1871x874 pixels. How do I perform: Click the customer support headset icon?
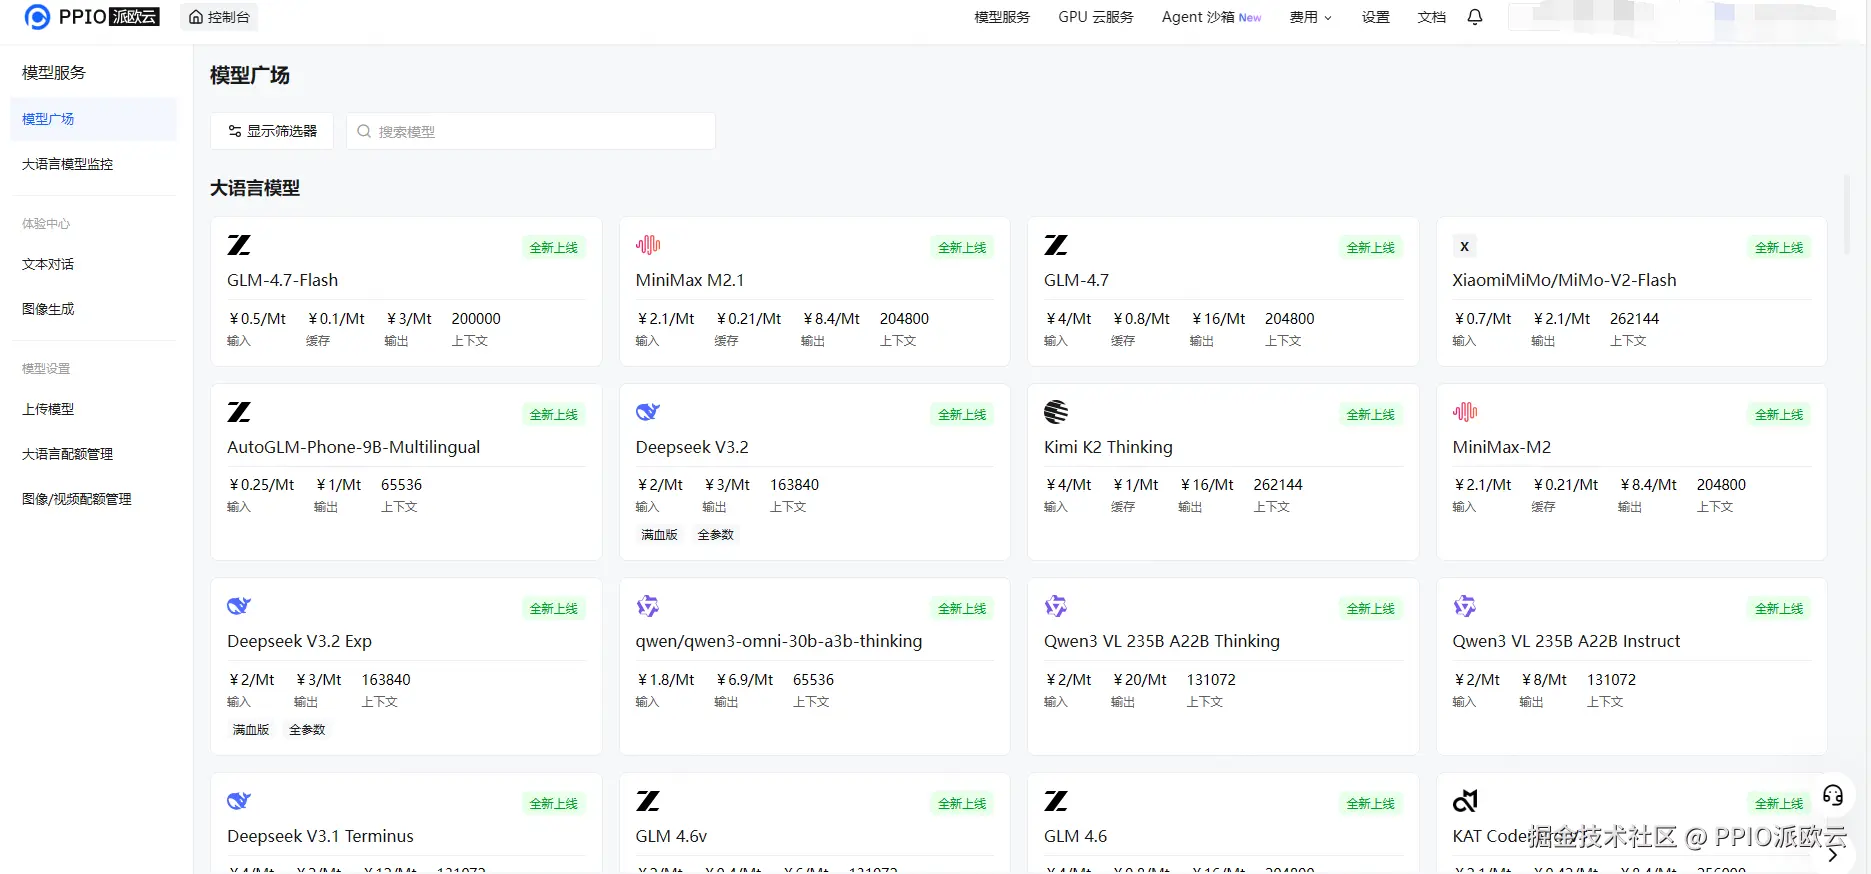(1832, 796)
